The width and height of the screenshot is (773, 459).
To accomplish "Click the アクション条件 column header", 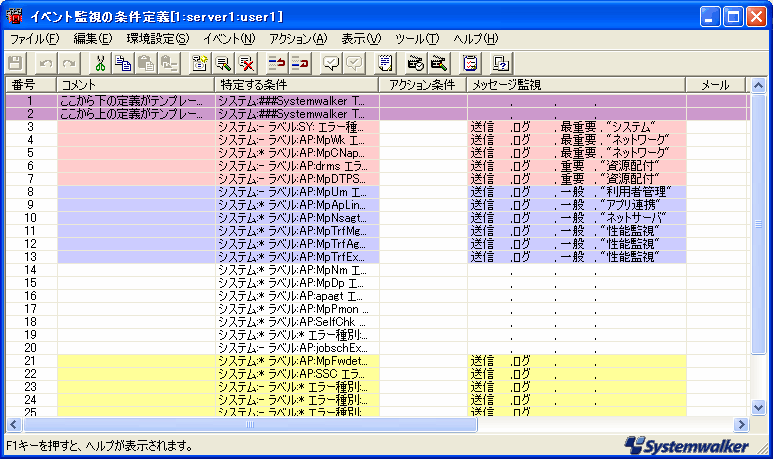I will coord(422,85).
